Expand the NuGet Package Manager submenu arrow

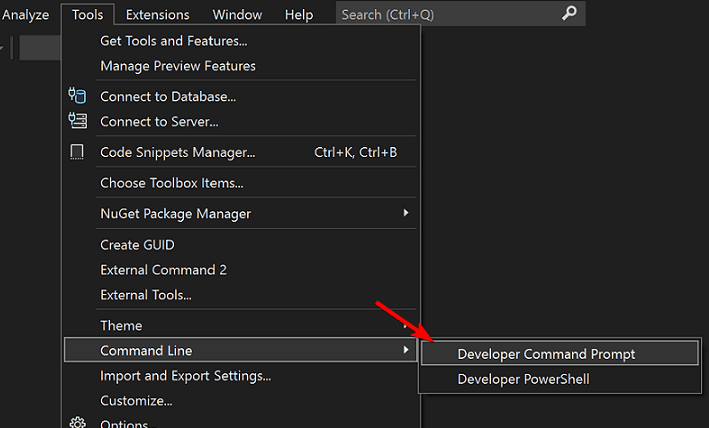click(405, 213)
